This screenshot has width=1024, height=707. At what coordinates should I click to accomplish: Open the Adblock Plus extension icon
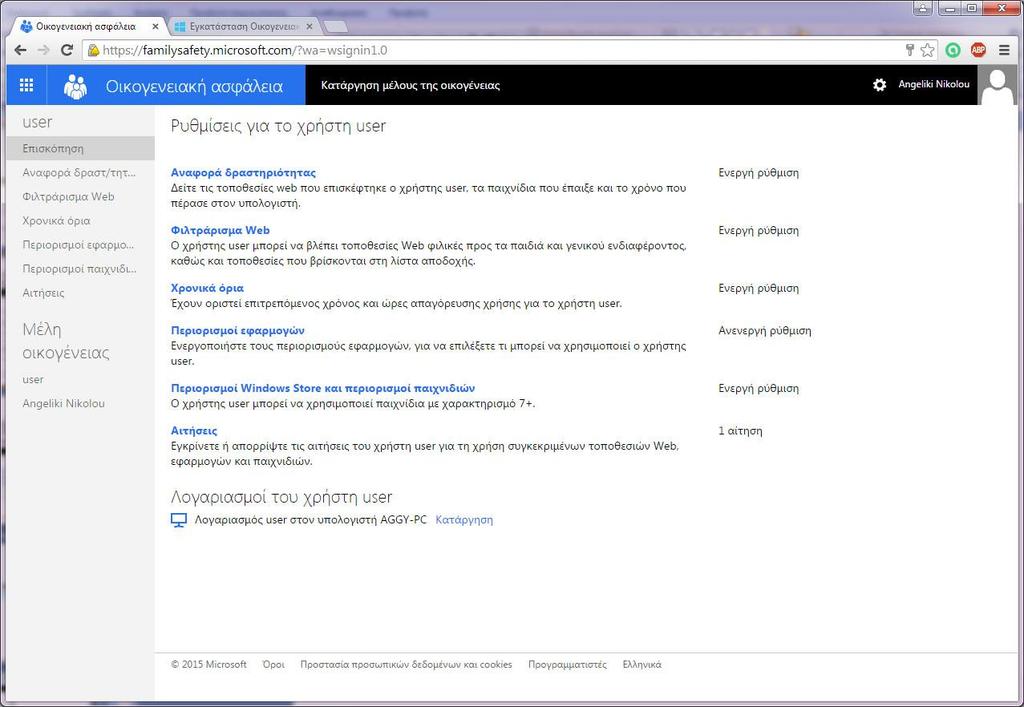[978, 50]
